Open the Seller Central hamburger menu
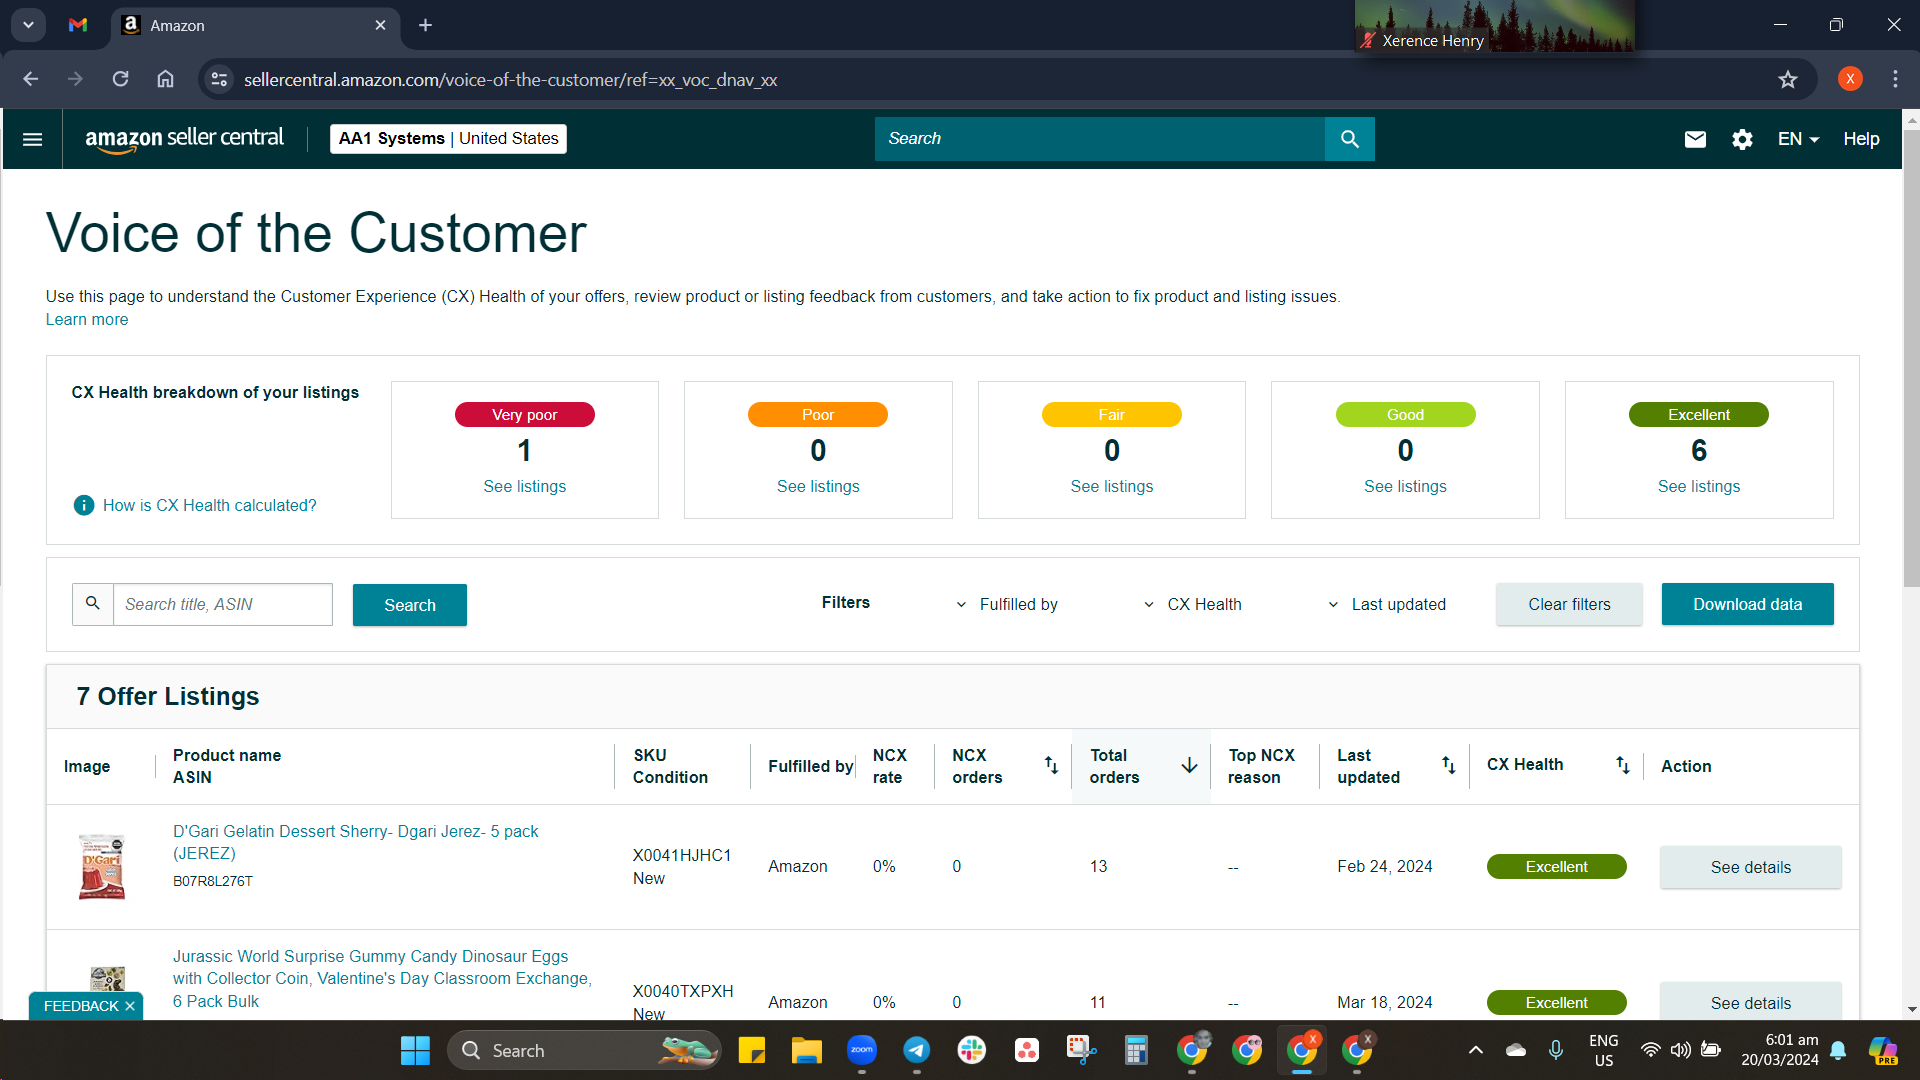 [x=32, y=139]
